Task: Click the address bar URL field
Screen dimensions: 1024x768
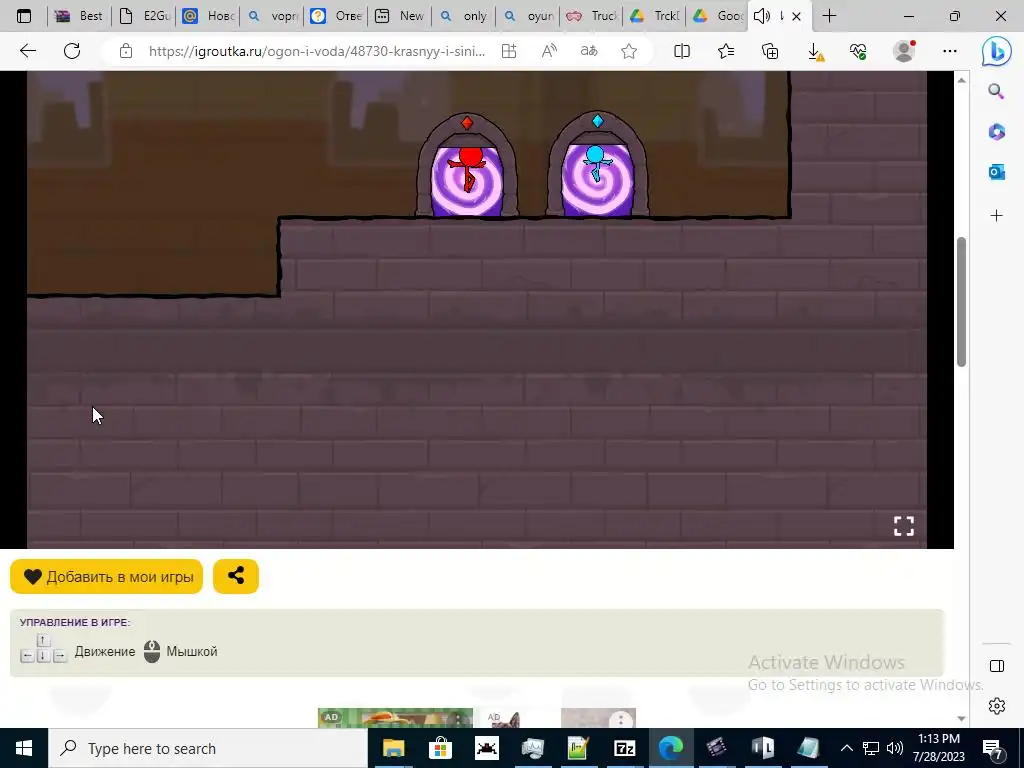Action: click(317, 51)
